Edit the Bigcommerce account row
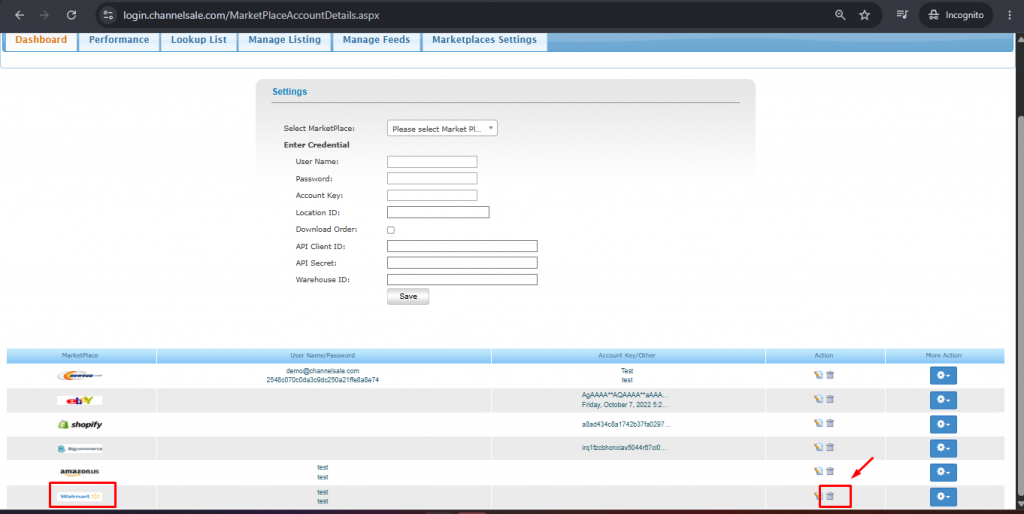This screenshot has height=514, width=1024. 818,447
